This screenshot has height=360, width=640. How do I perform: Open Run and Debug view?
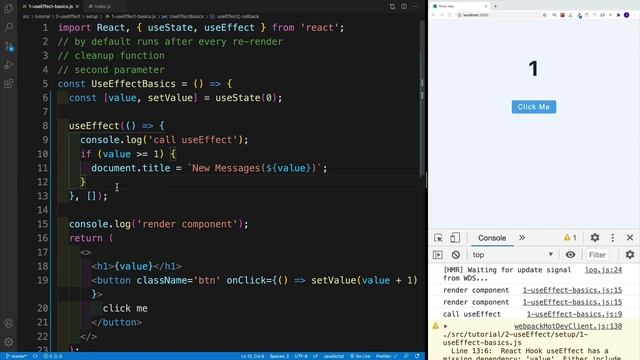(8, 64)
